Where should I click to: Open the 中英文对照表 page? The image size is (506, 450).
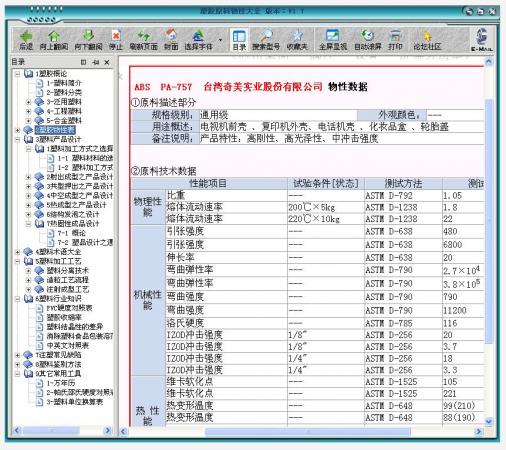[68, 345]
